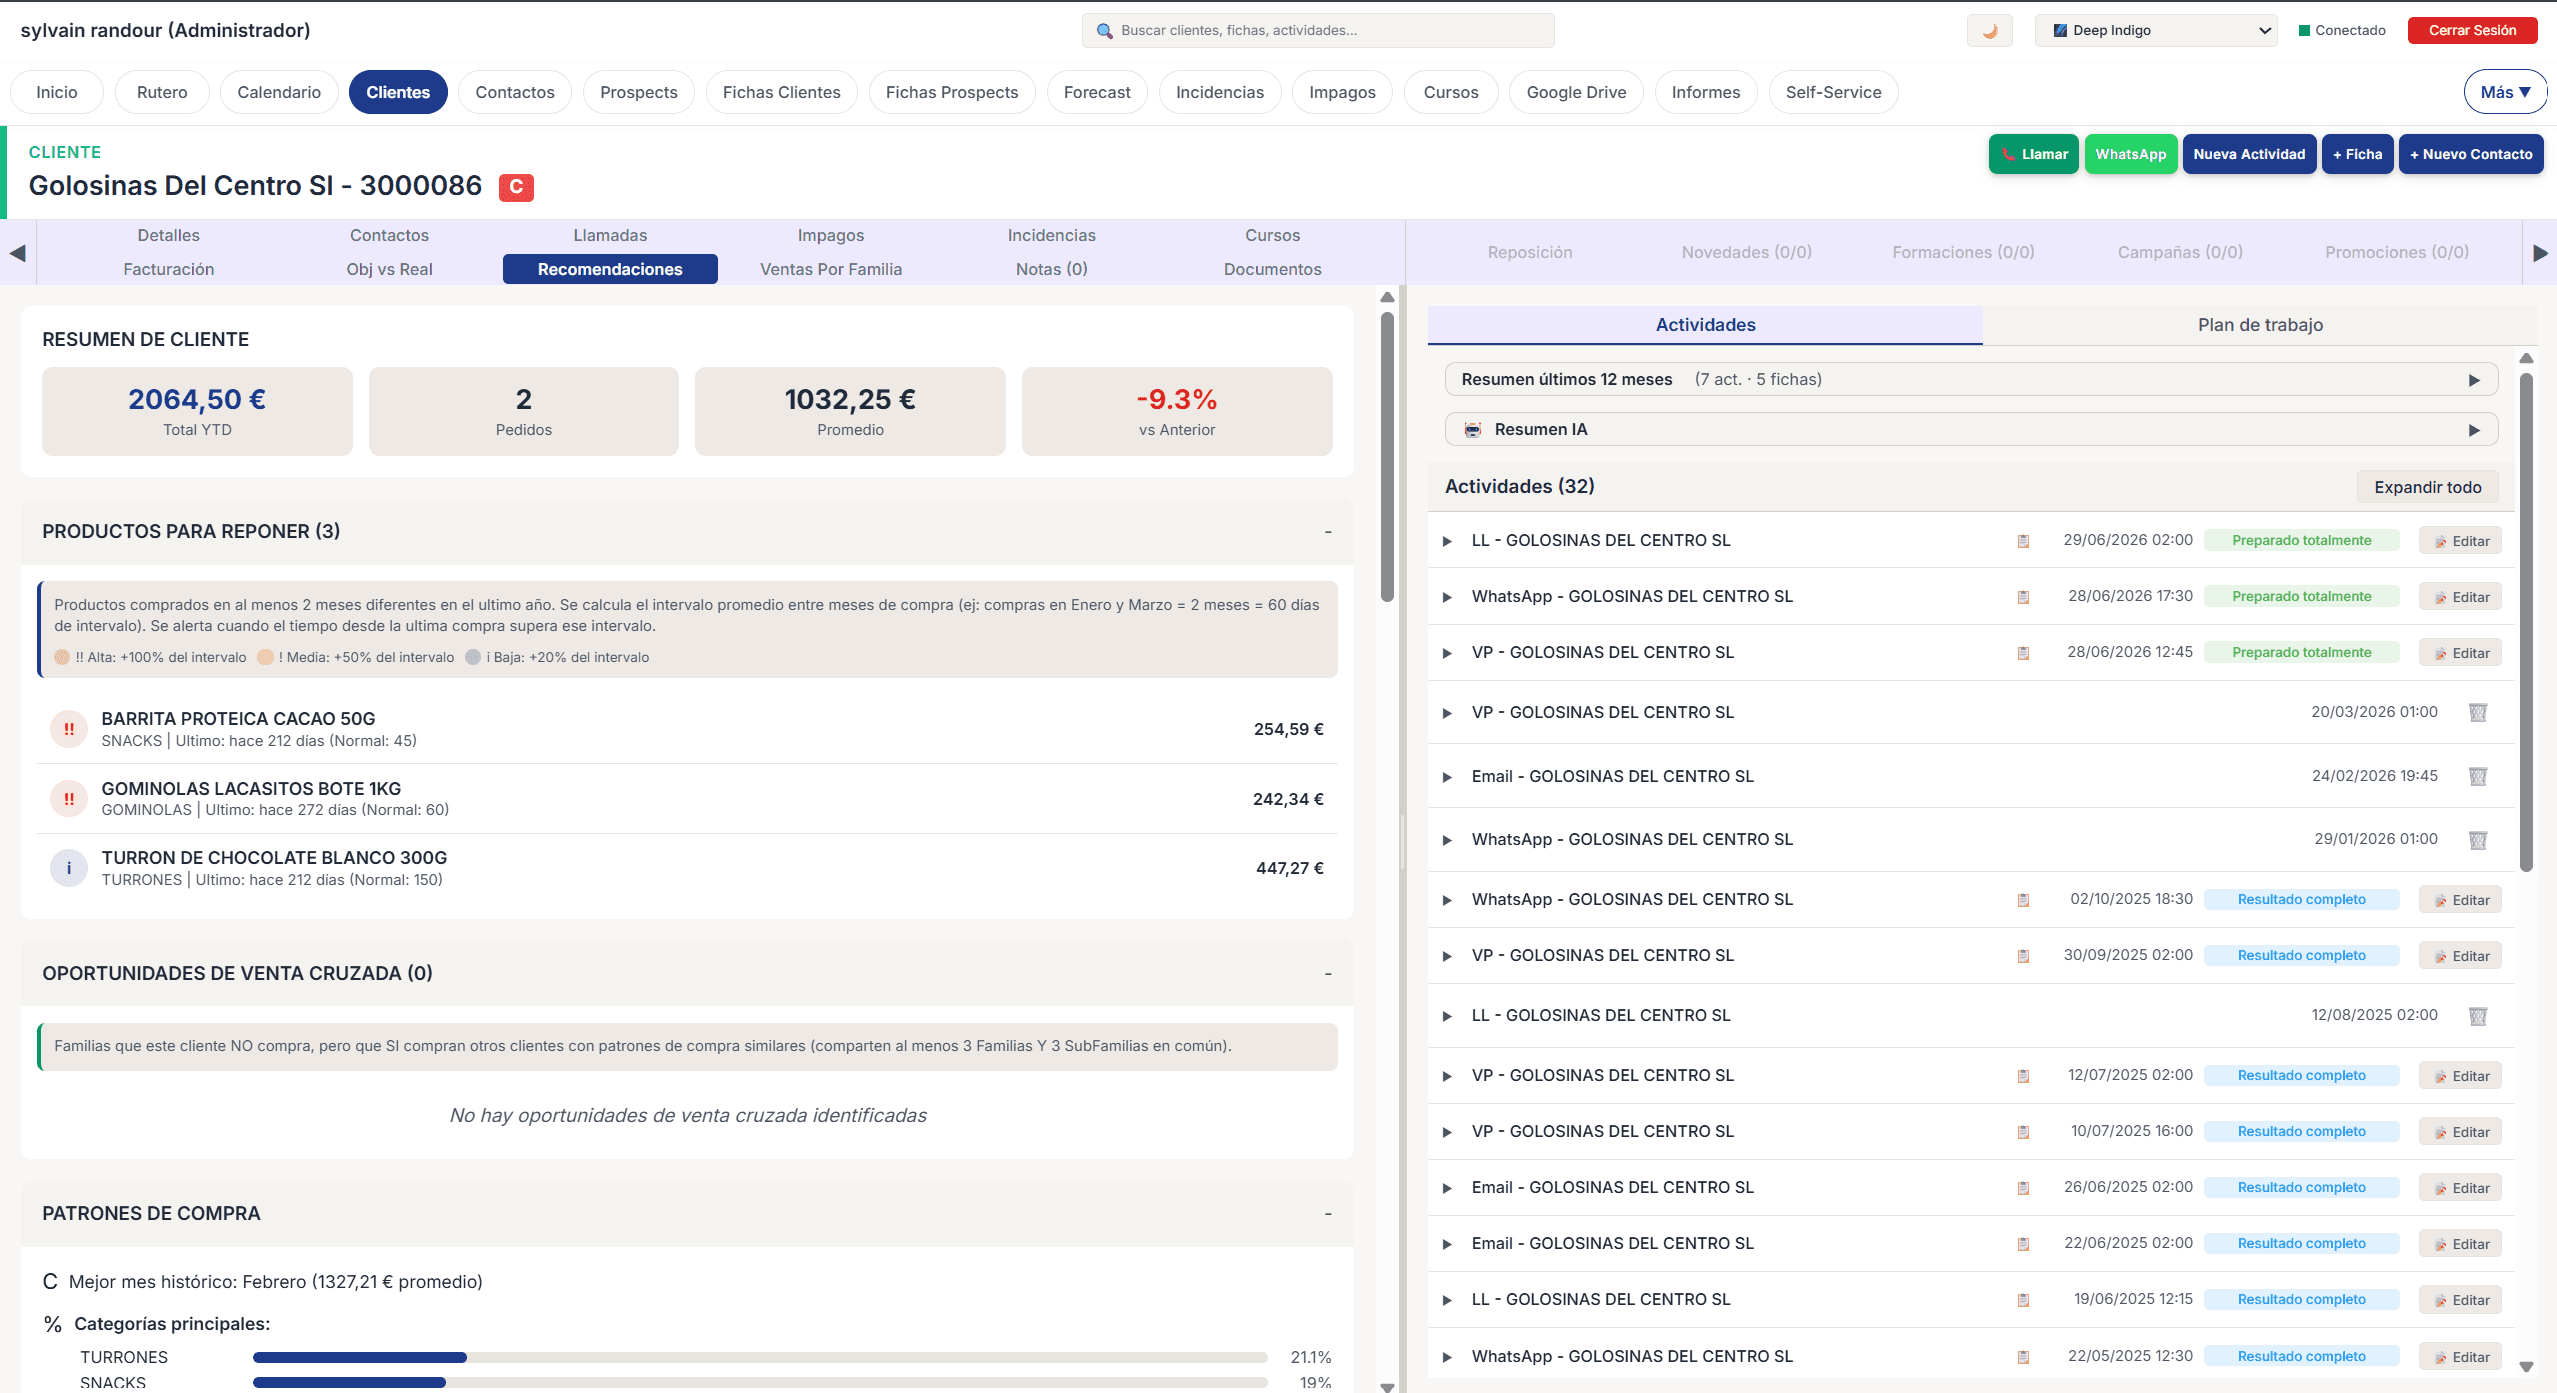This screenshot has height=1393, width=2557.
Task: Click the robot icon next to Resumen IA
Action: [x=1473, y=429]
